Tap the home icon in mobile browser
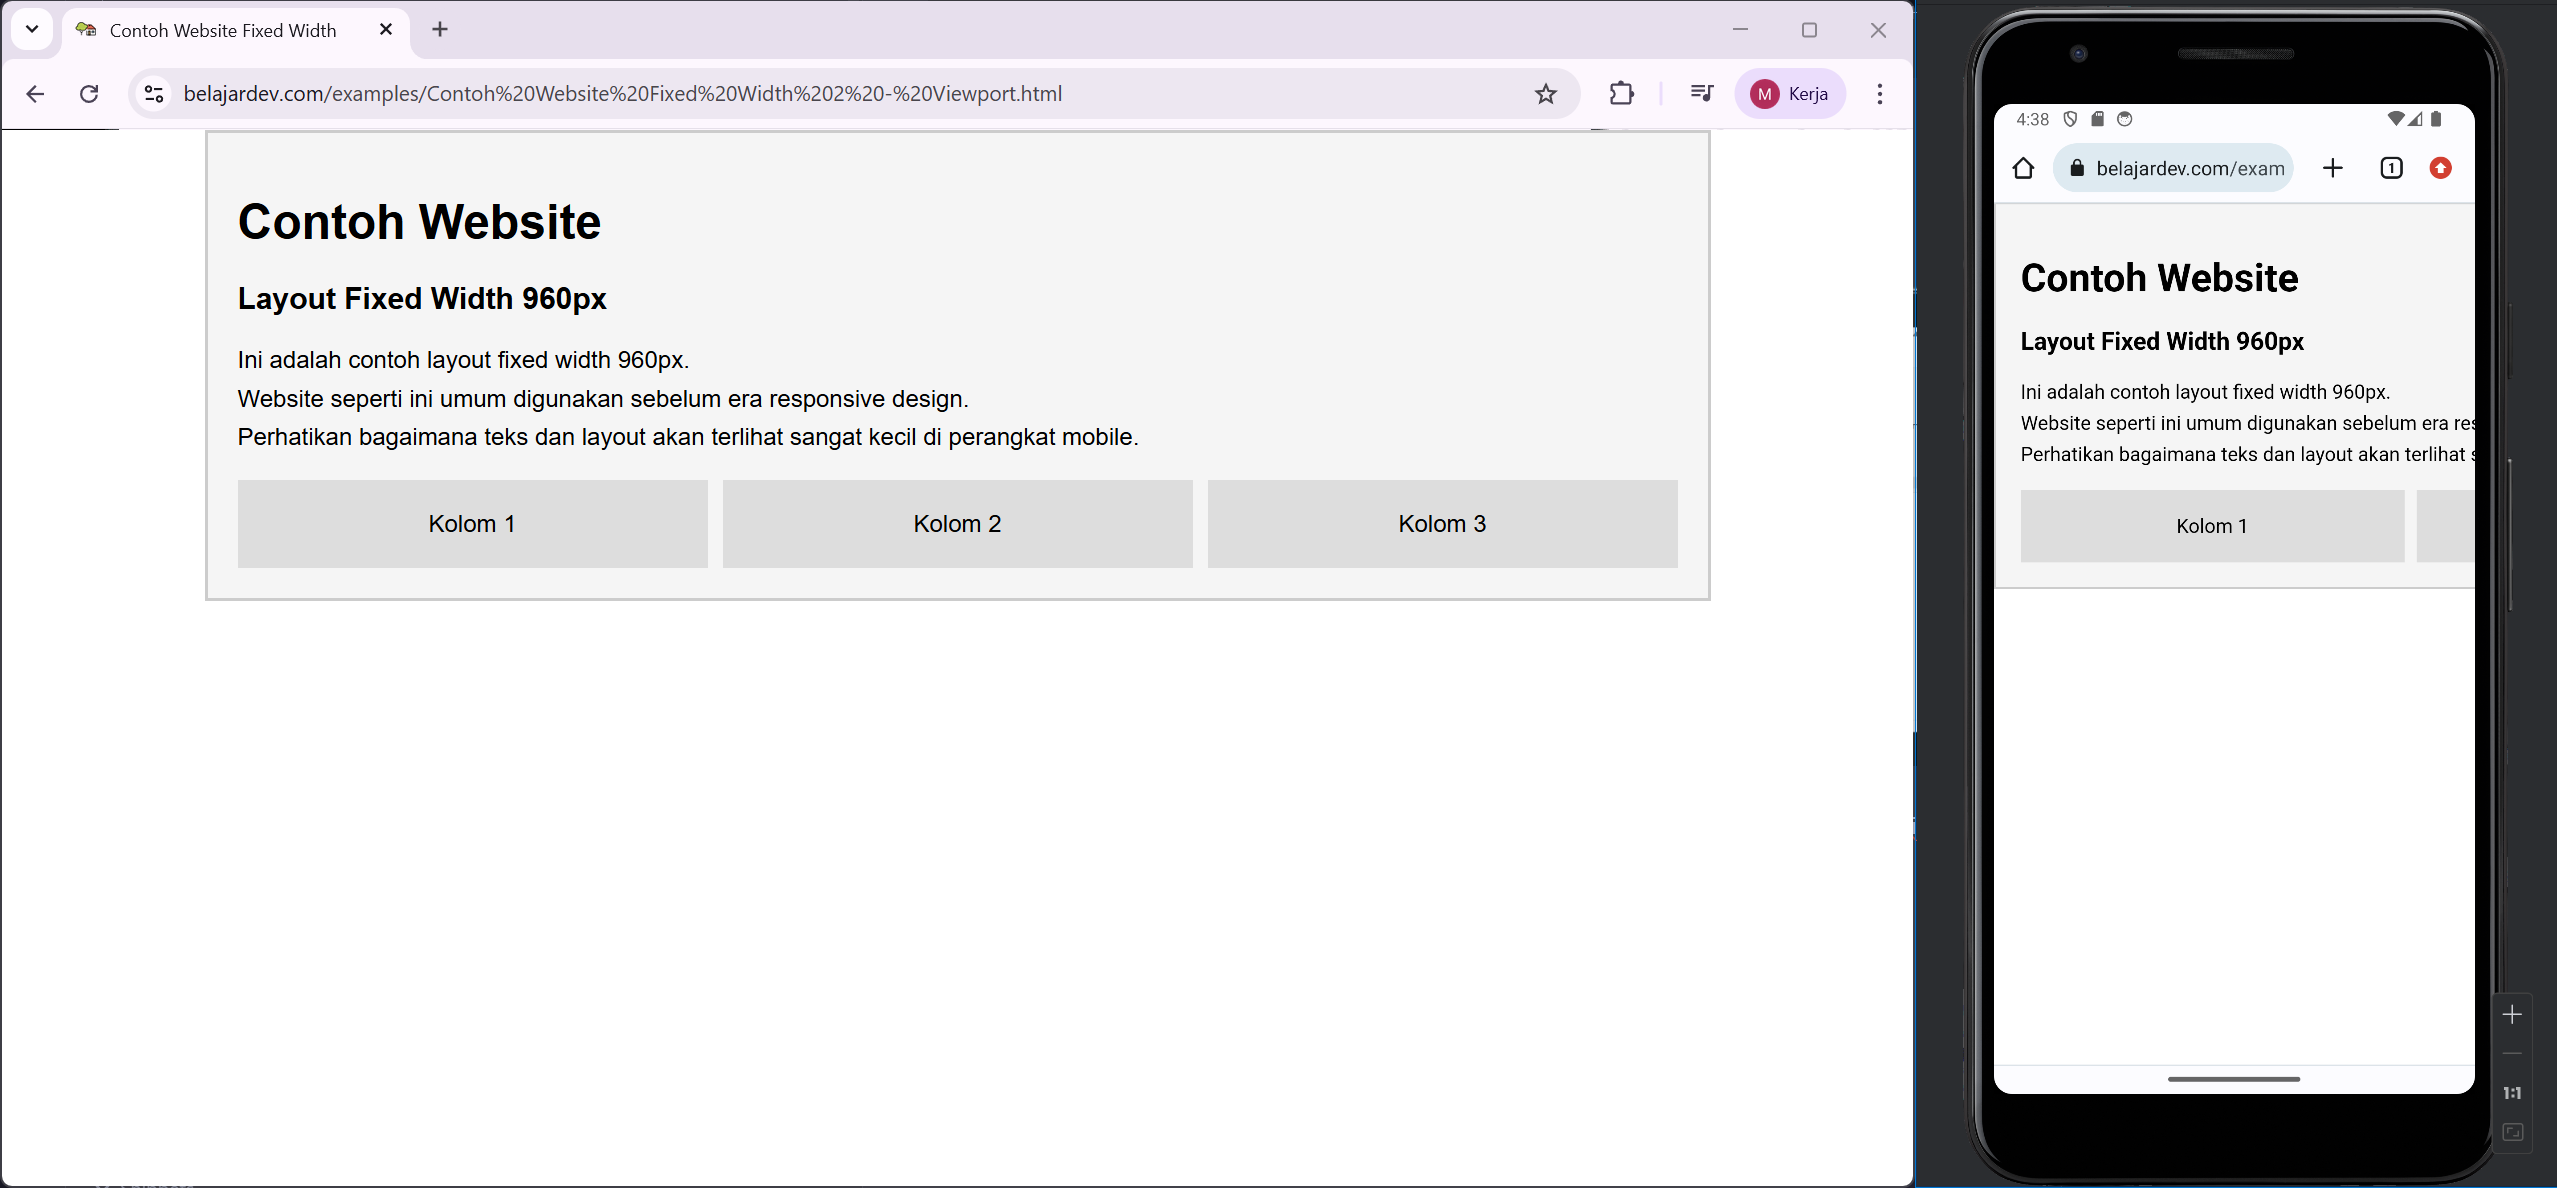 pyautogui.click(x=2024, y=168)
